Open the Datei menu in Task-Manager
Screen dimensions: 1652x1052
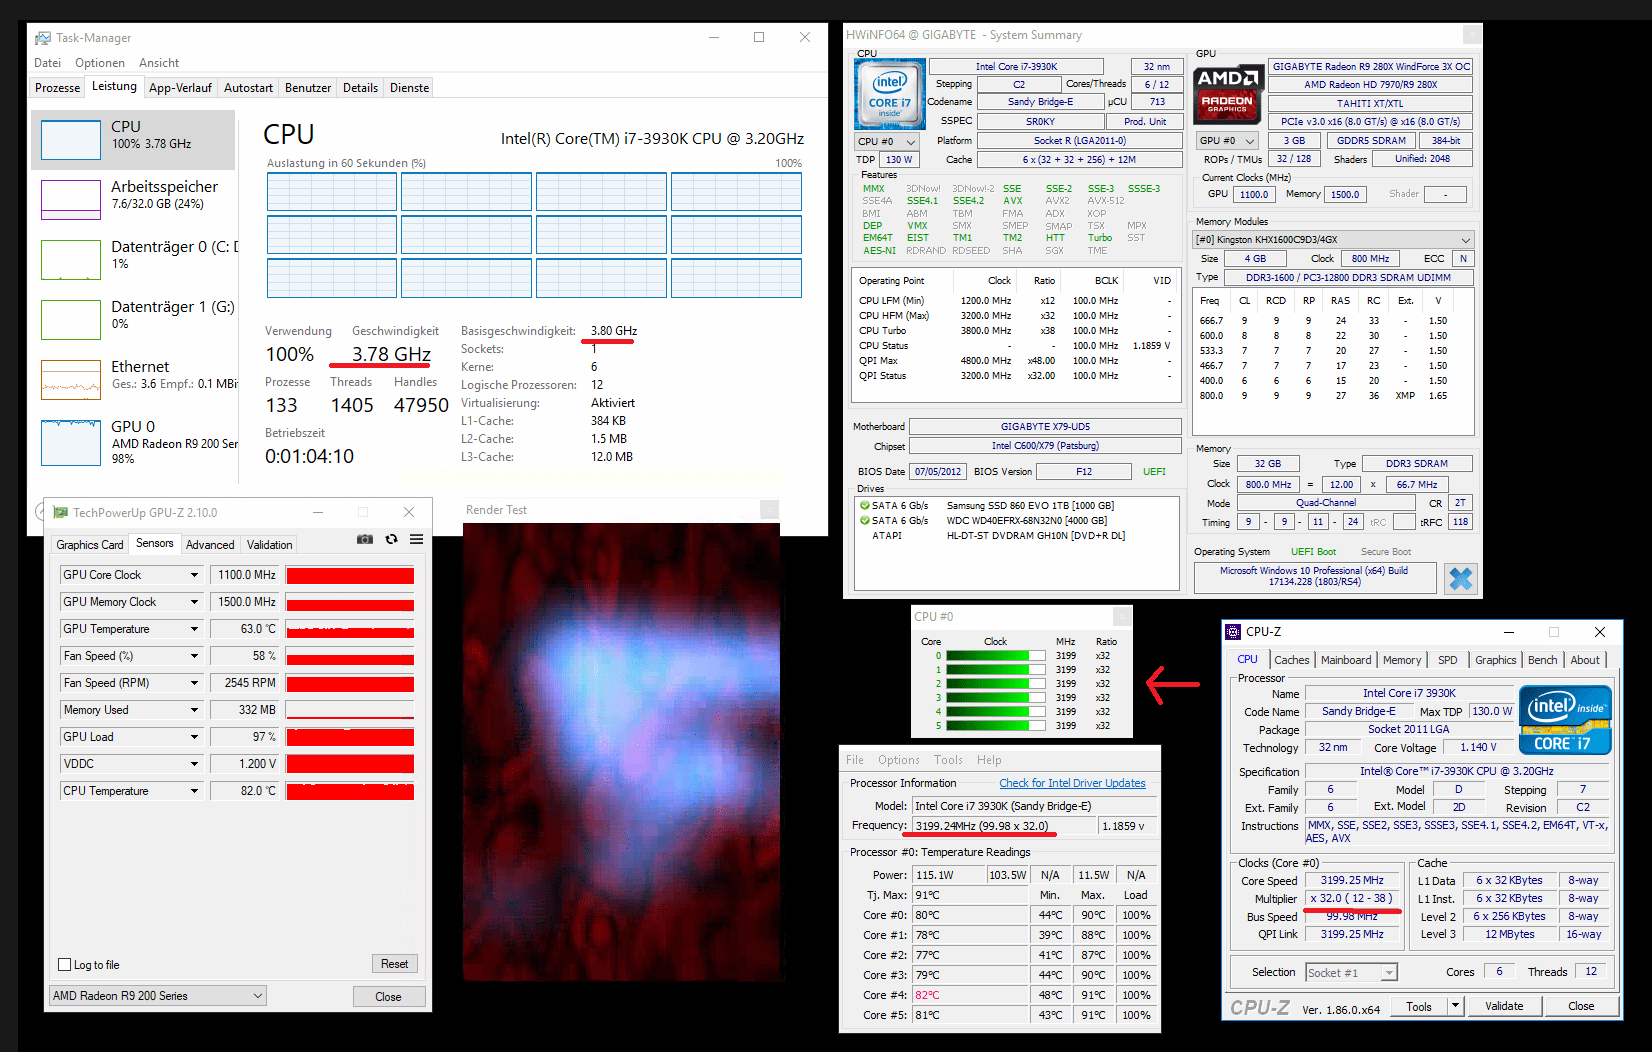(x=47, y=63)
